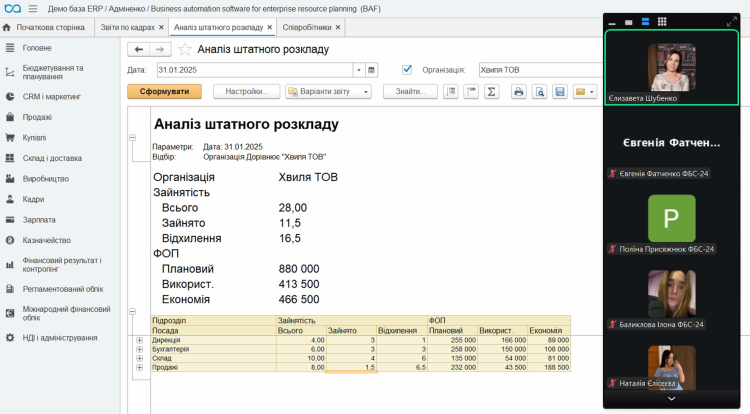
Task: Open calendar picker next to date field
Action: tap(372, 70)
